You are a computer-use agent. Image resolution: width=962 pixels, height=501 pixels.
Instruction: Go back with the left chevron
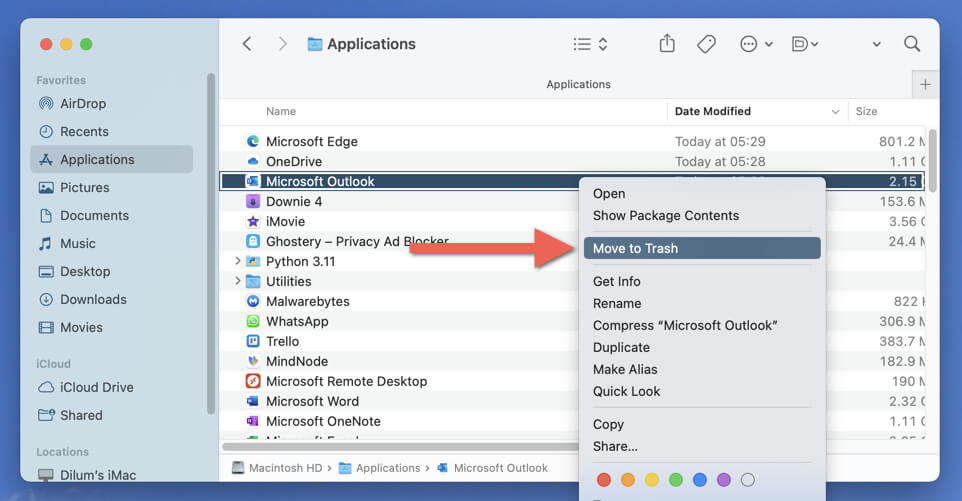[x=247, y=44]
